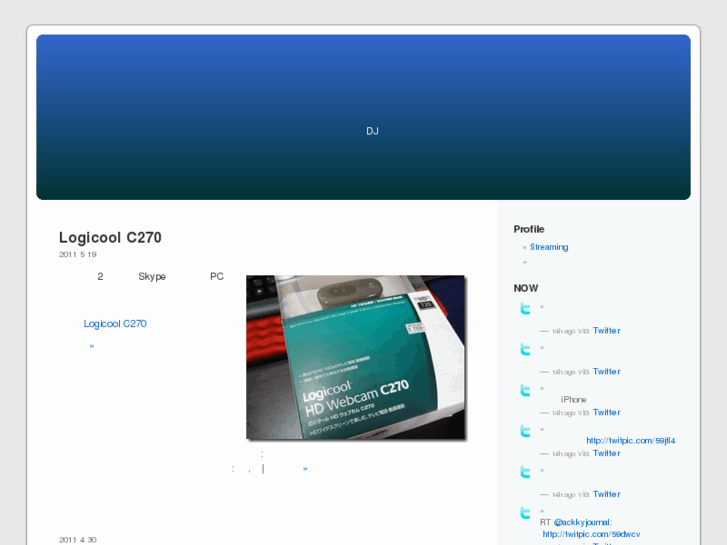Click the blue Logicool C270 link
This screenshot has height=545, width=727.
click(115, 324)
